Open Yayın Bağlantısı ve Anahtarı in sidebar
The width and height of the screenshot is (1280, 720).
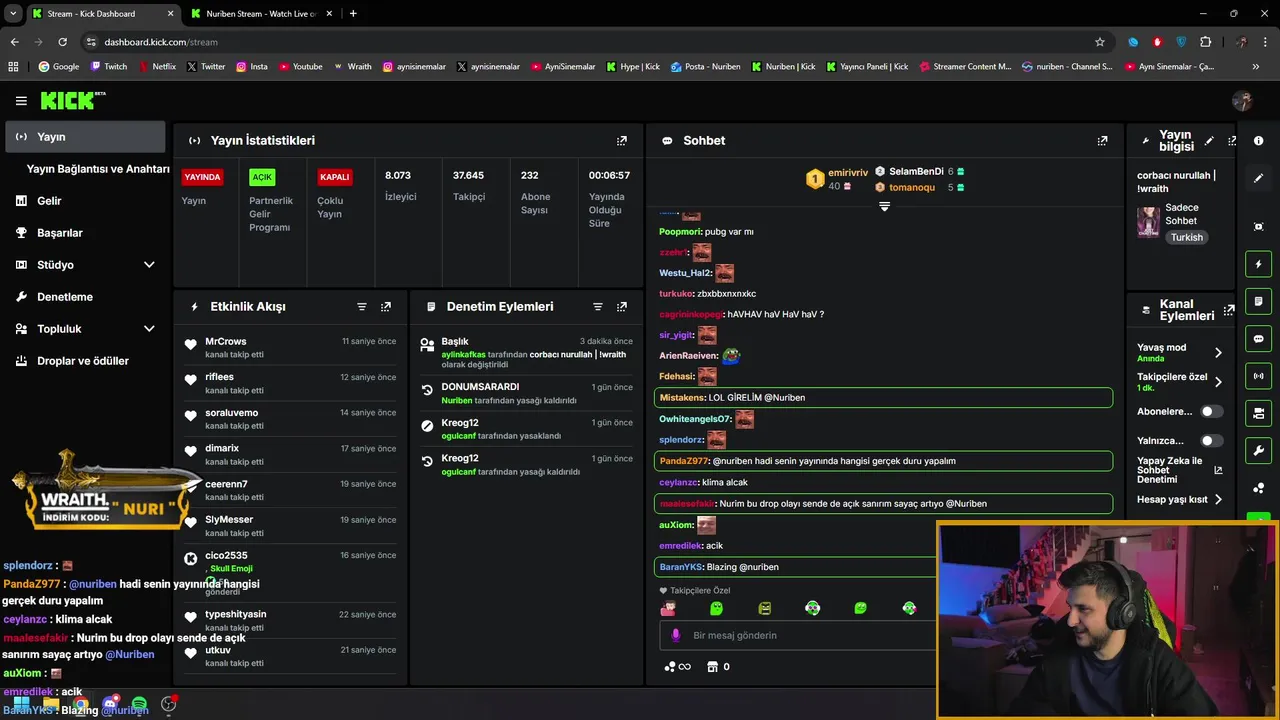coord(98,169)
